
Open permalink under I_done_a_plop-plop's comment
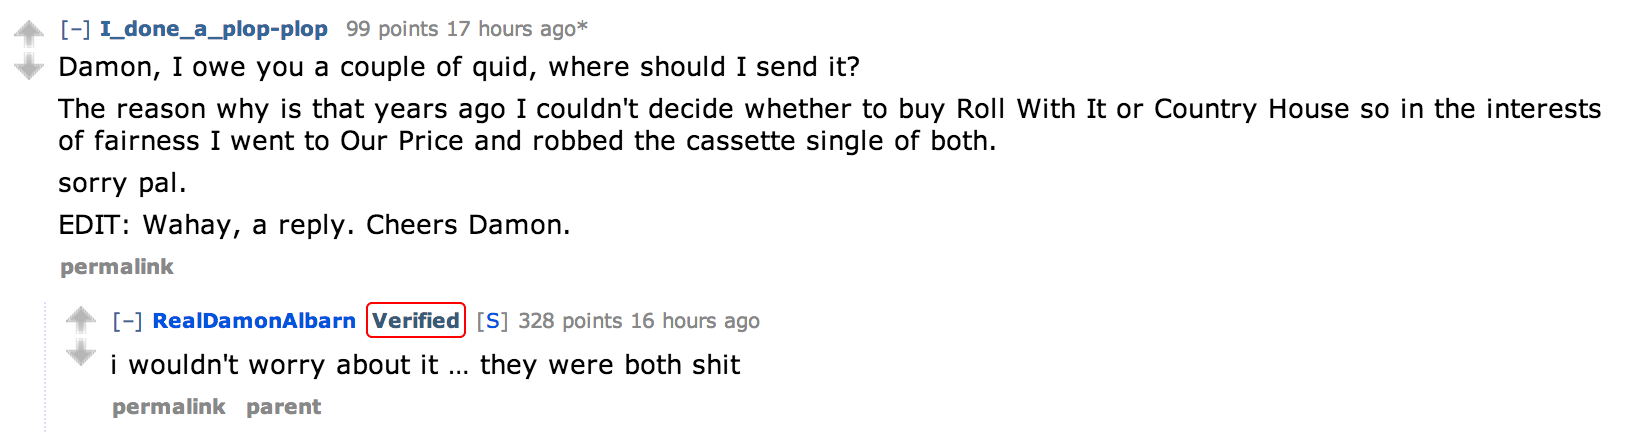click(117, 267)
